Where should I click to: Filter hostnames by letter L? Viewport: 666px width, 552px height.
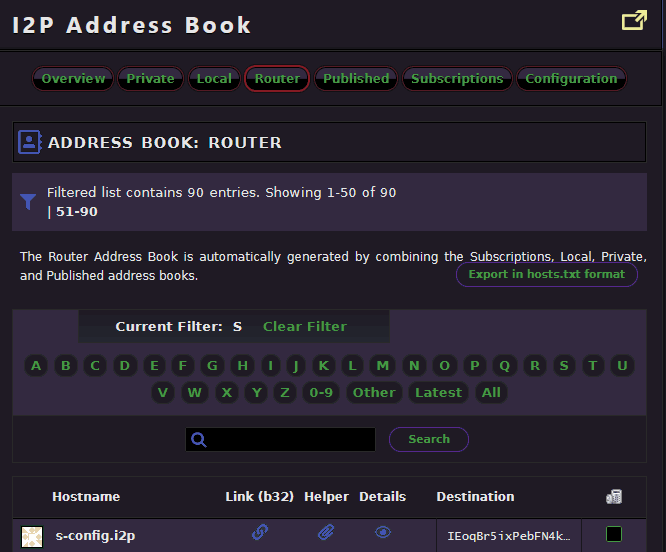(352, 366)
